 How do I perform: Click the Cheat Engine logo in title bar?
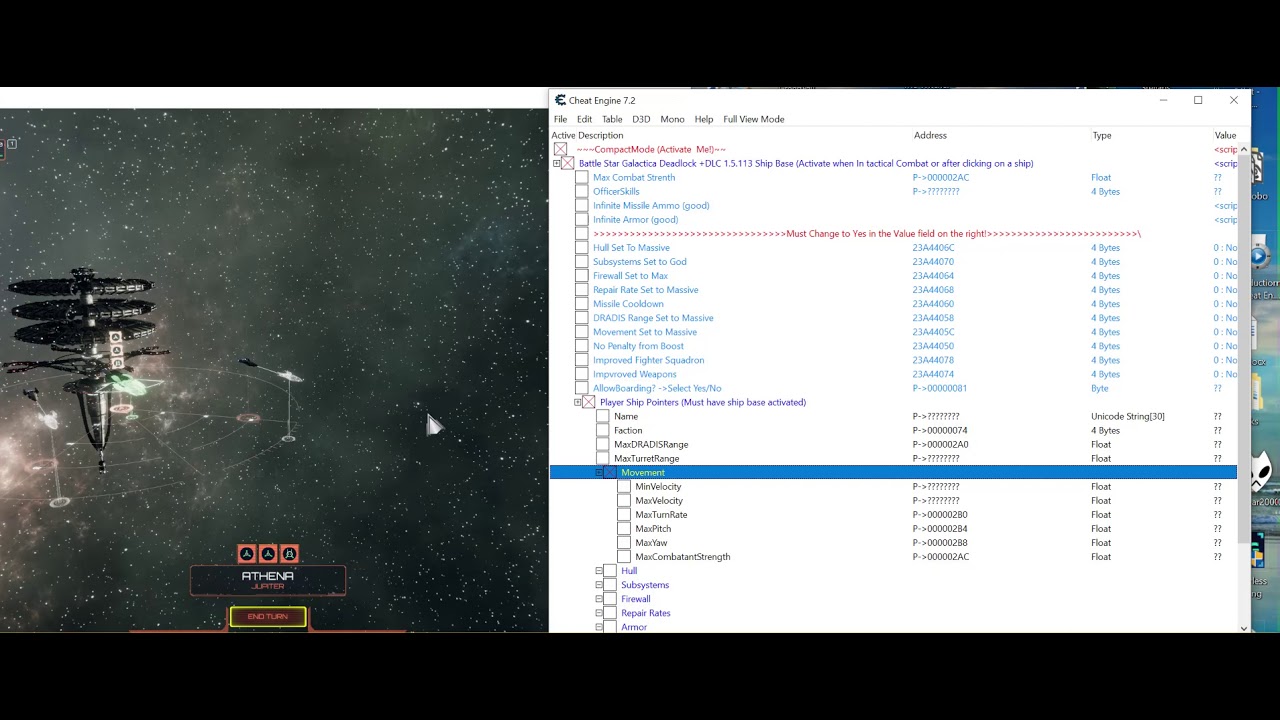point(560,100)
